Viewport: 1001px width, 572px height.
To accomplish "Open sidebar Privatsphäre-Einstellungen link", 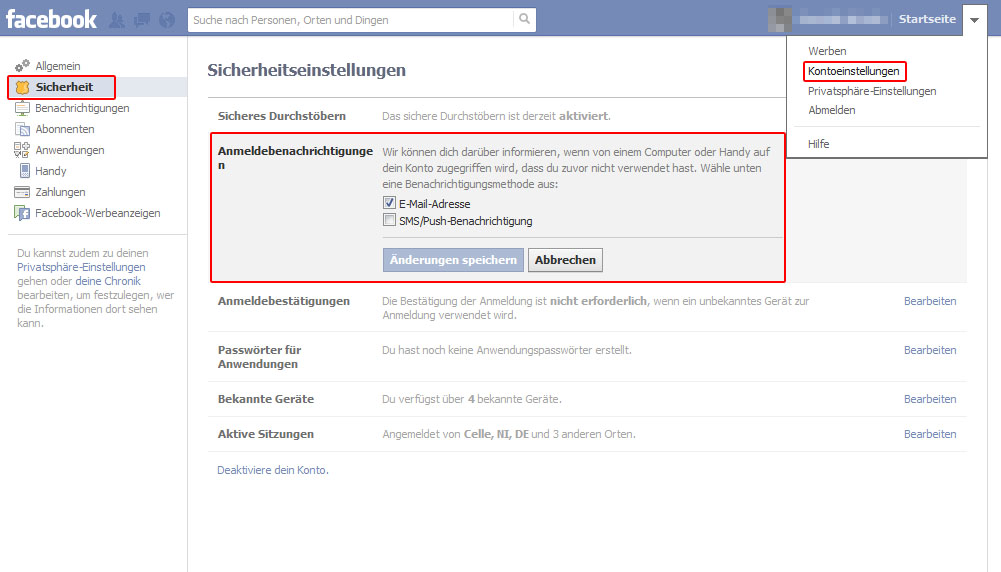I will (81, 267).
